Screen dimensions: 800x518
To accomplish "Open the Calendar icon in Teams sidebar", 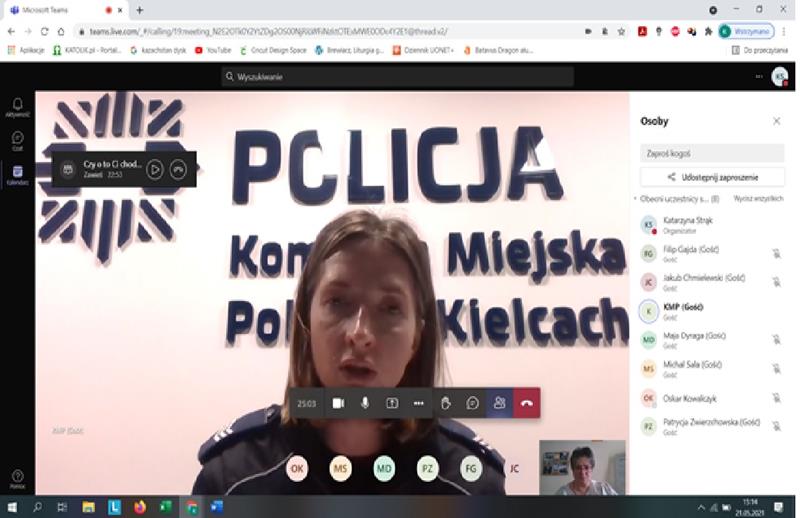I will [17, 175].
